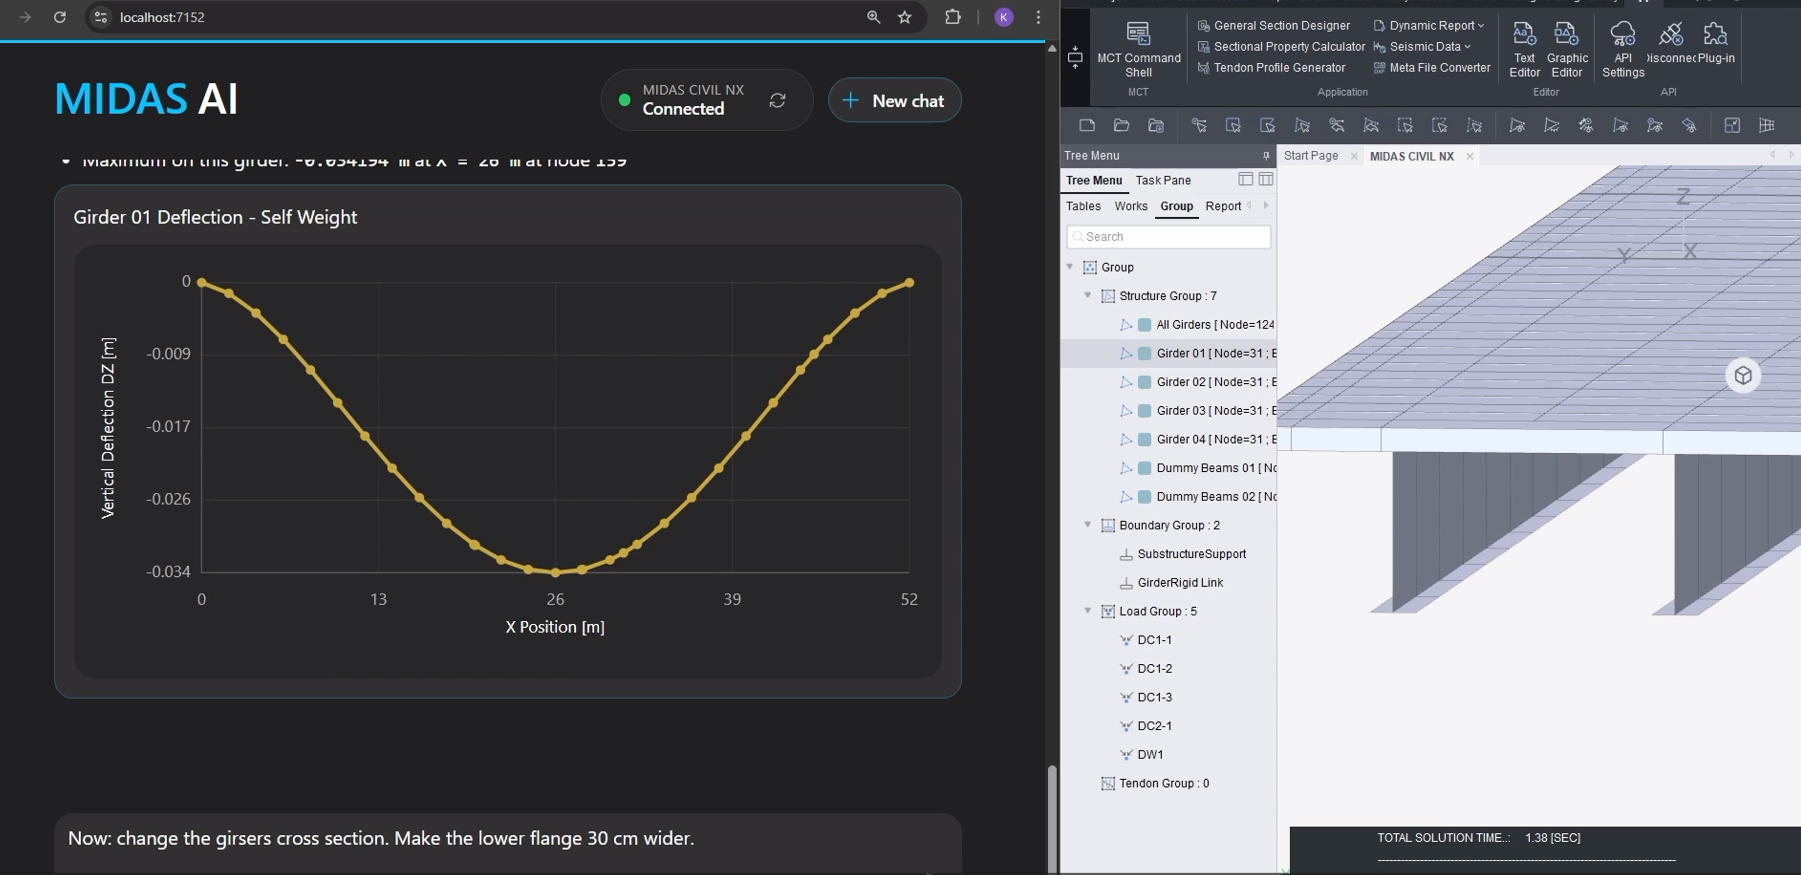Launch the Text Editor tool
The image size is (1801, 875).
pyautogui.click(x=1524, y=49)
